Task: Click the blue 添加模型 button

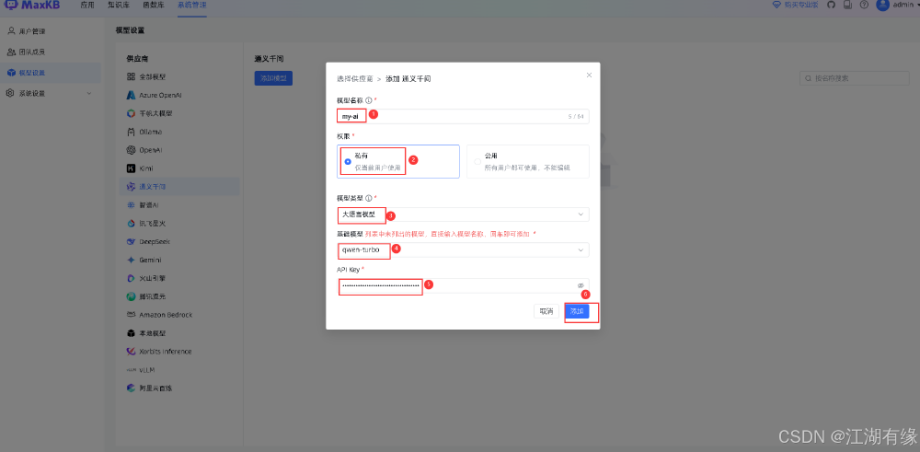Action: point(273,78)
